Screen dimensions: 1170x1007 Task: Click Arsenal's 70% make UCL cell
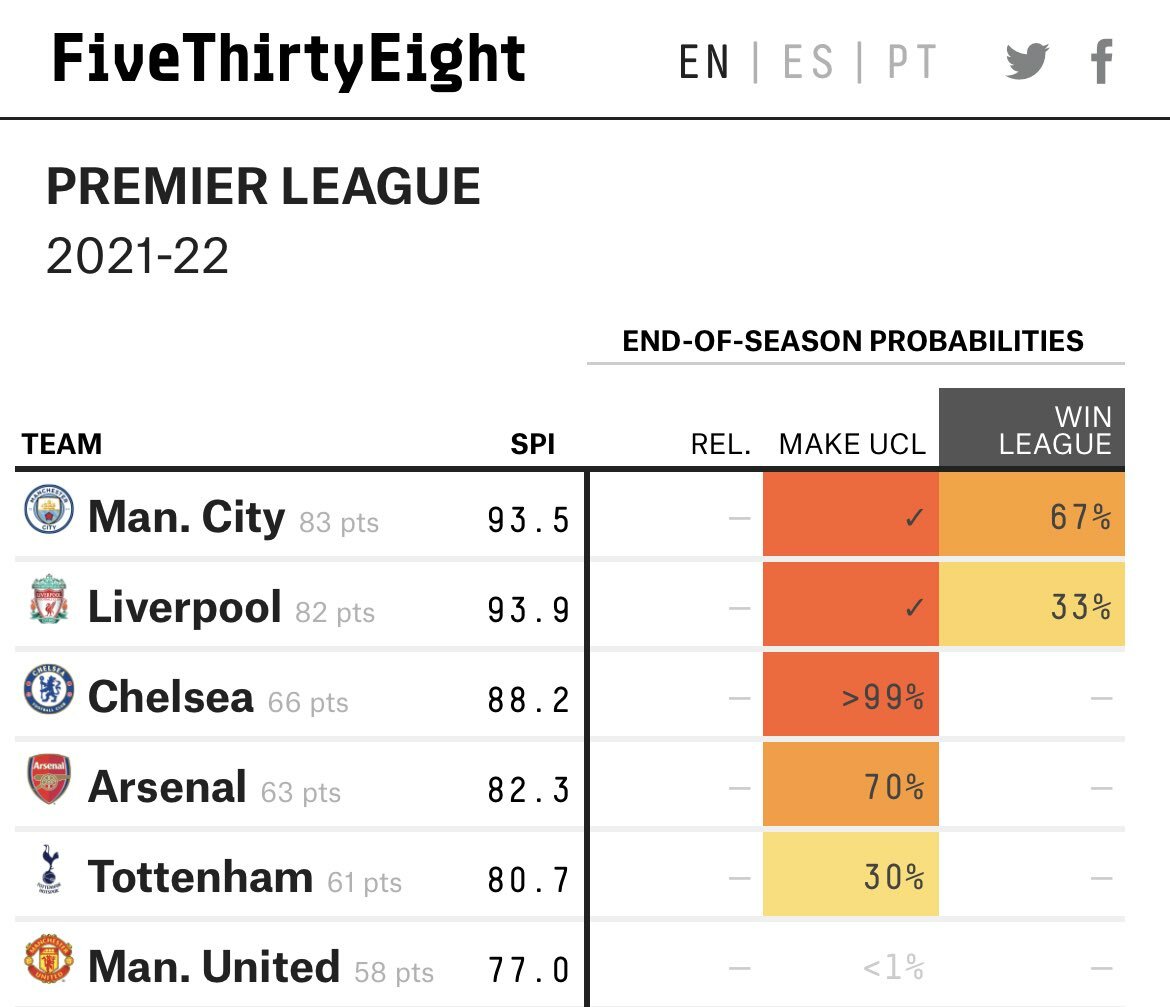point(851,786)
